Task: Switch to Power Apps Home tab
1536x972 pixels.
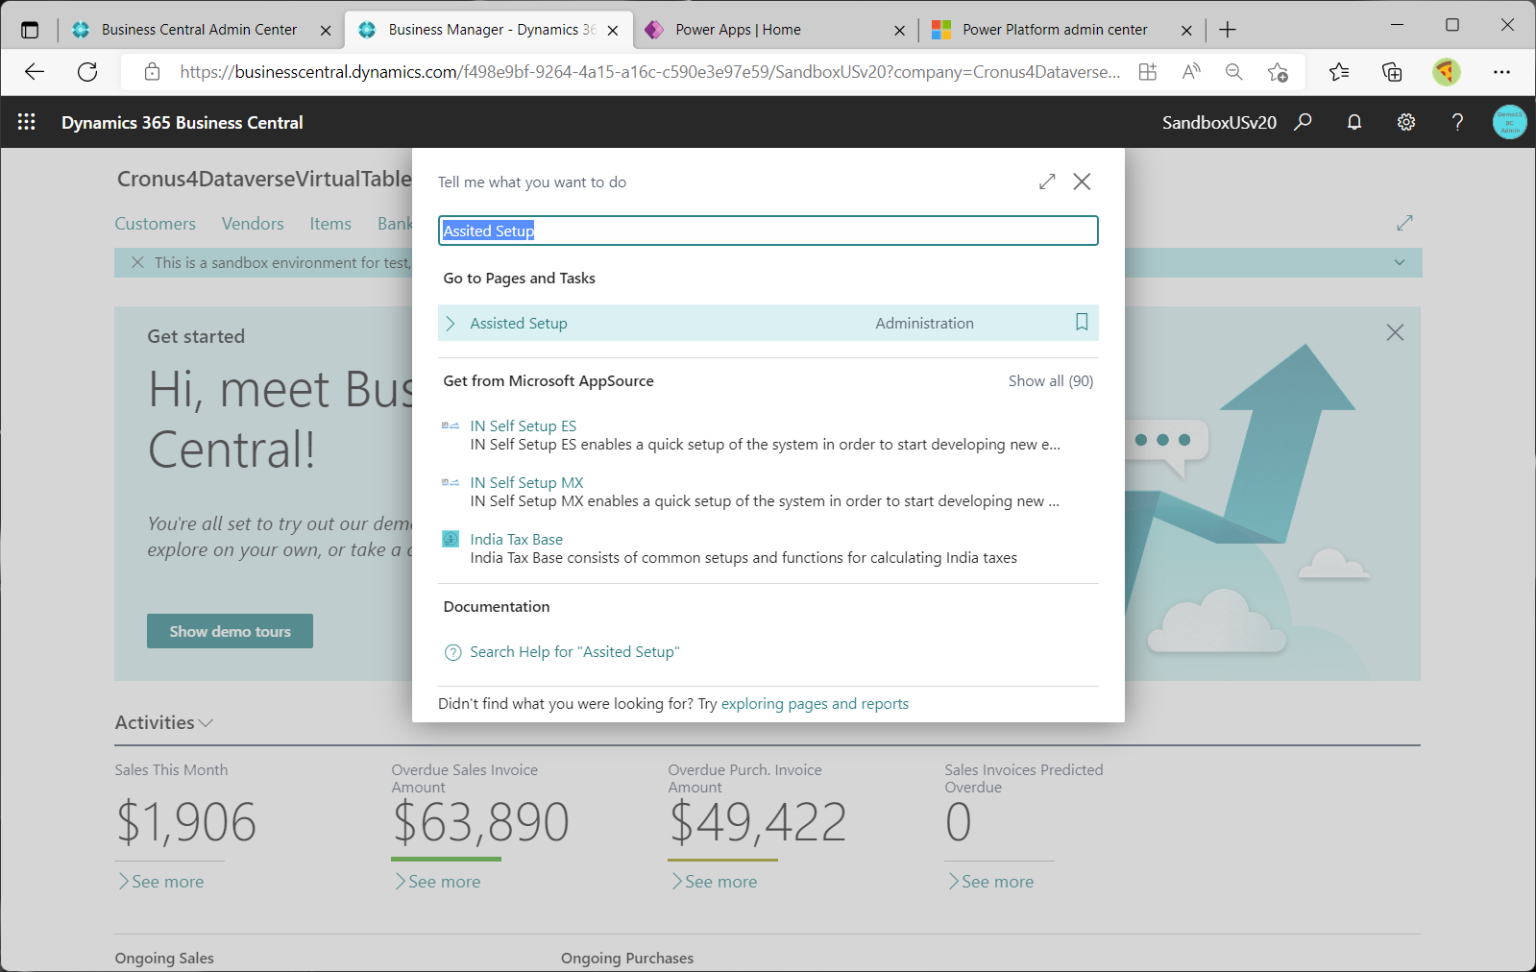Action: coord(737,30)
